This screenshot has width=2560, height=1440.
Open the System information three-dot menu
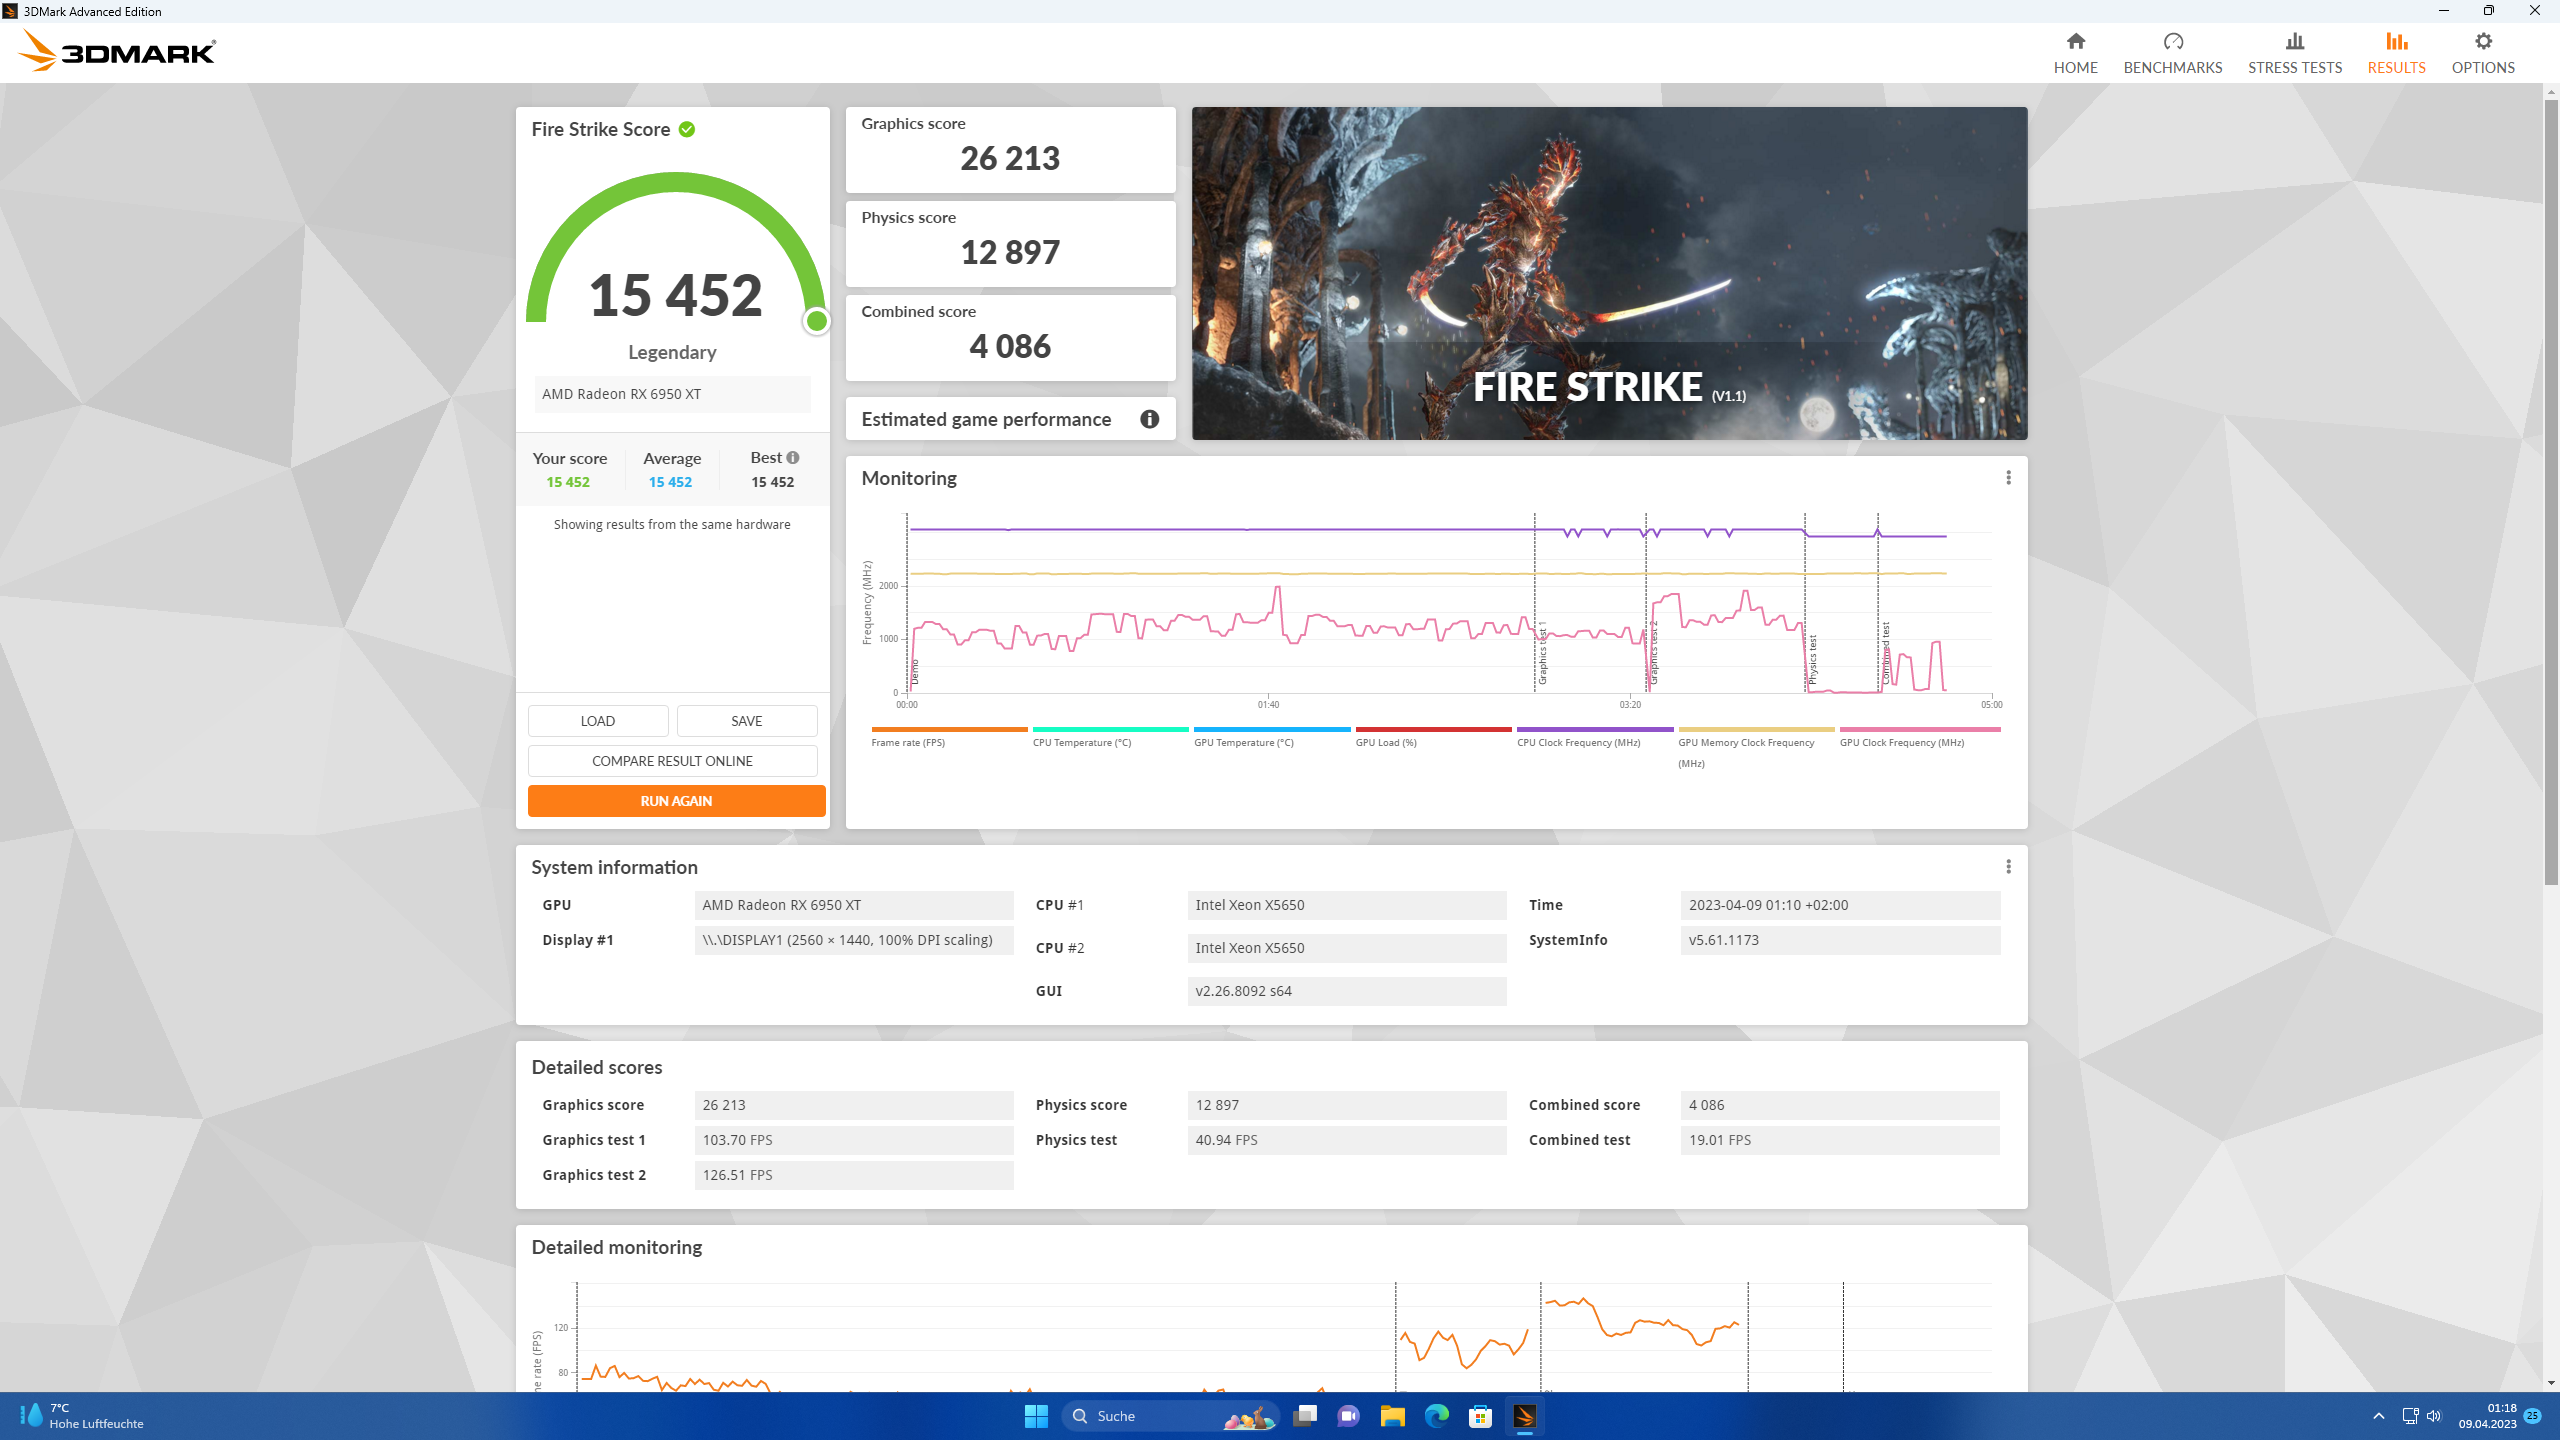tap(2008, 867)
